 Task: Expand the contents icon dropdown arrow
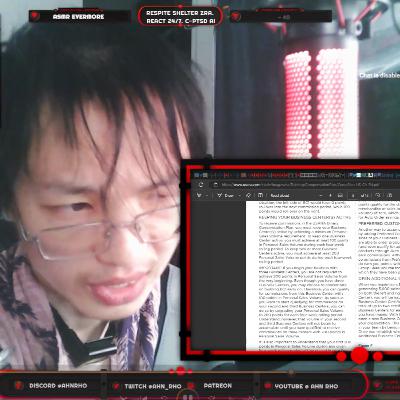207,196
